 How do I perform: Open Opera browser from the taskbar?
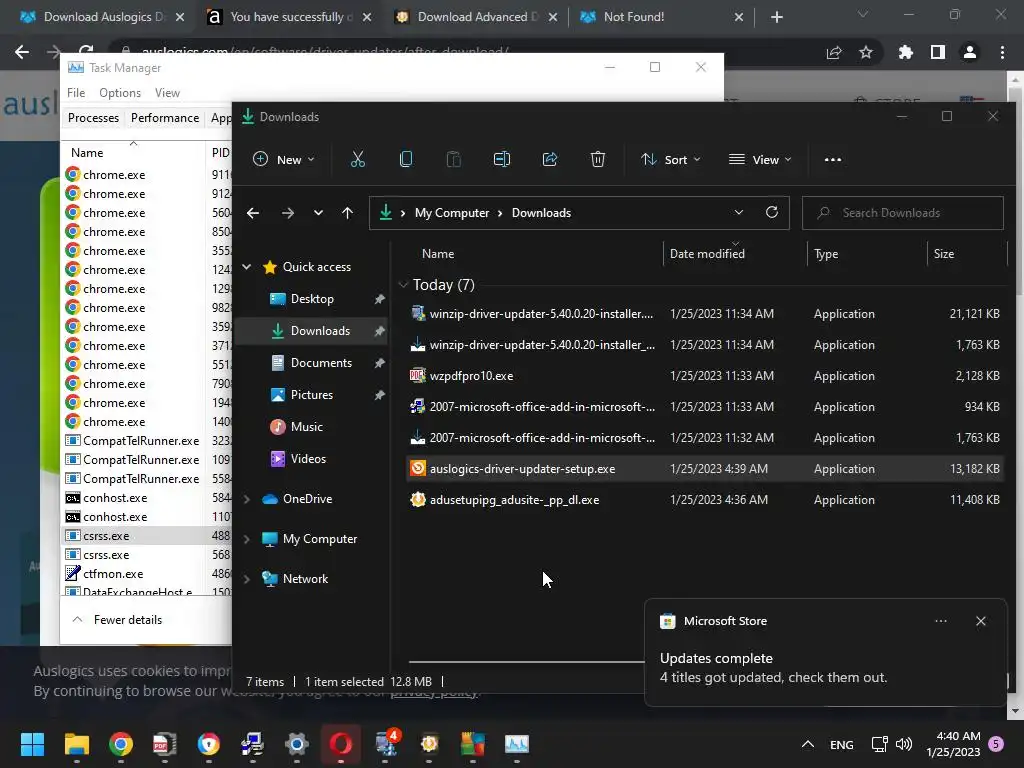341,744
